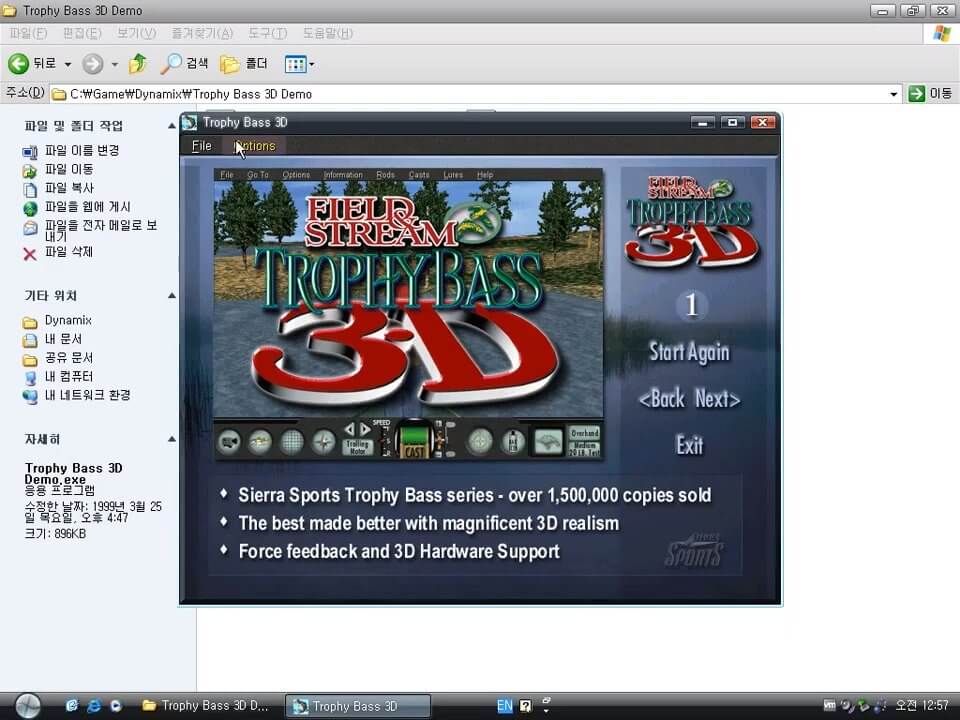Click the language bar help icon
The image size is (960, 720).
tap(525, 706)
